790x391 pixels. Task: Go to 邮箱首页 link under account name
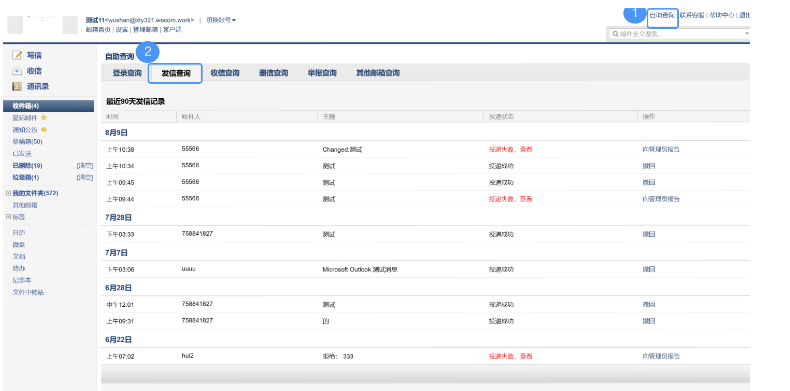98,30
